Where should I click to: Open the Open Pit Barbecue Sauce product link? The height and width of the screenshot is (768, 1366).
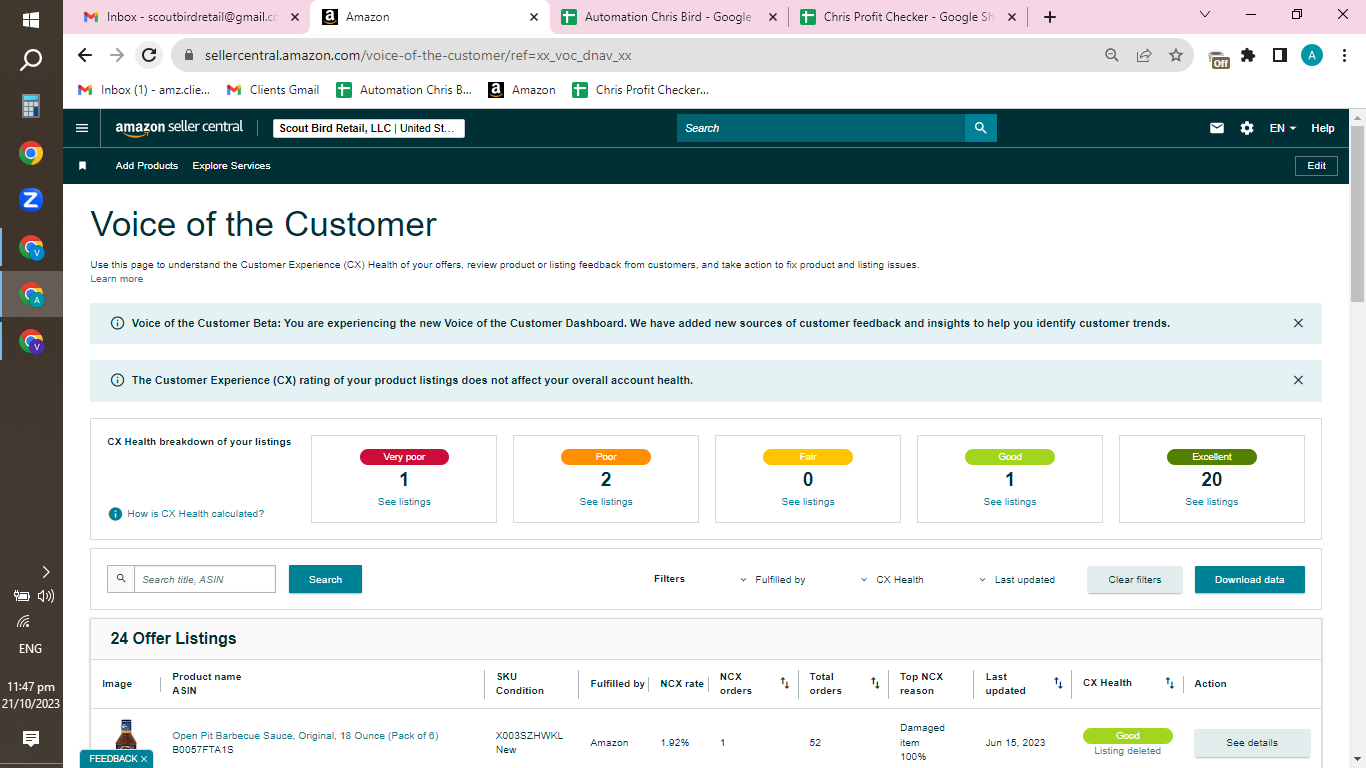point(305,736)
